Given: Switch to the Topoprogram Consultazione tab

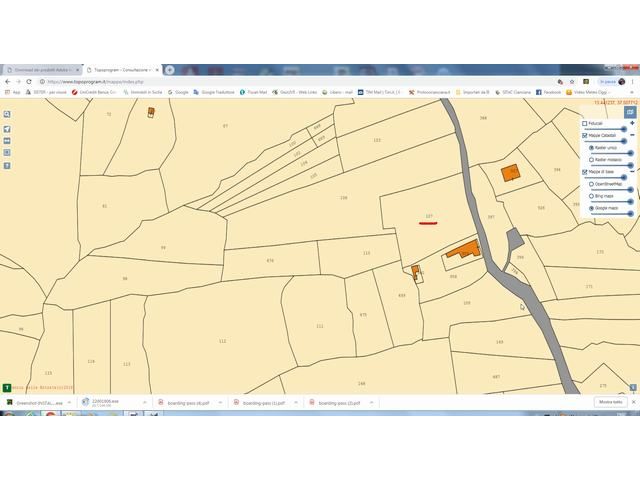Looking at the screenshot, I should (120, 70).
